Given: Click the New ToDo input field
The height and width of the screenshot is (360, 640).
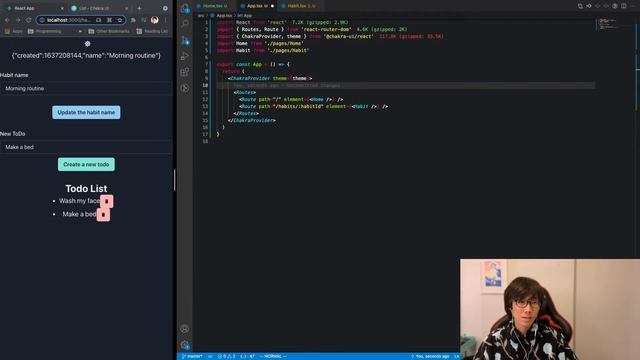Looking at the screenshot, I should click(86, 147).
